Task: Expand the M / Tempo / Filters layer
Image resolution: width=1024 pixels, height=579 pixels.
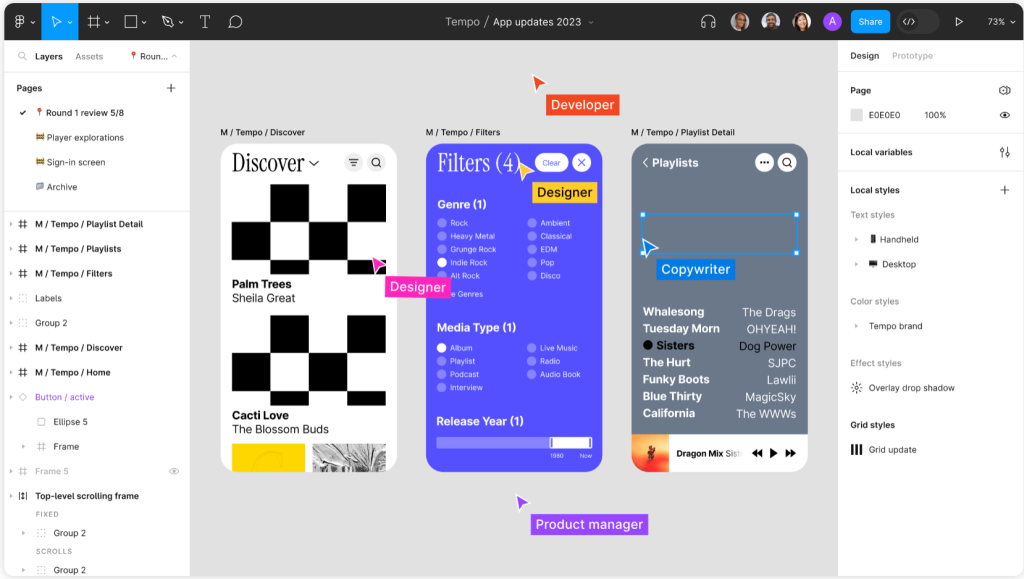Action: (x=11, y=274)
